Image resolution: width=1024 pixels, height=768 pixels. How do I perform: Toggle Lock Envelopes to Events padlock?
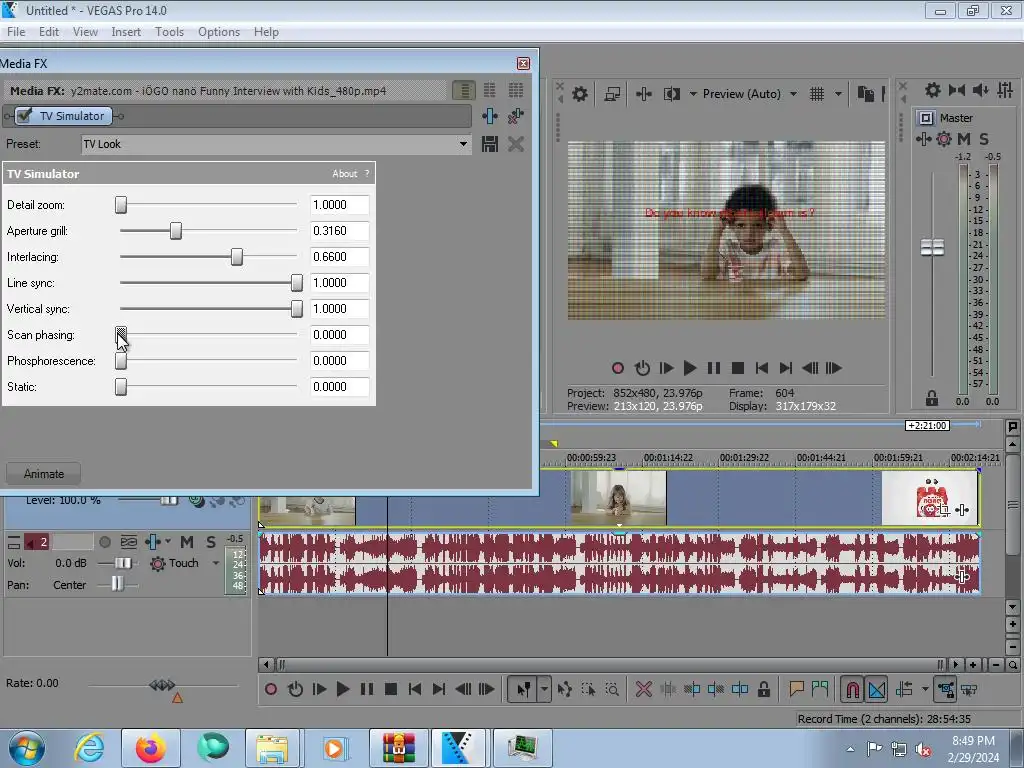(x=763, y=689)
